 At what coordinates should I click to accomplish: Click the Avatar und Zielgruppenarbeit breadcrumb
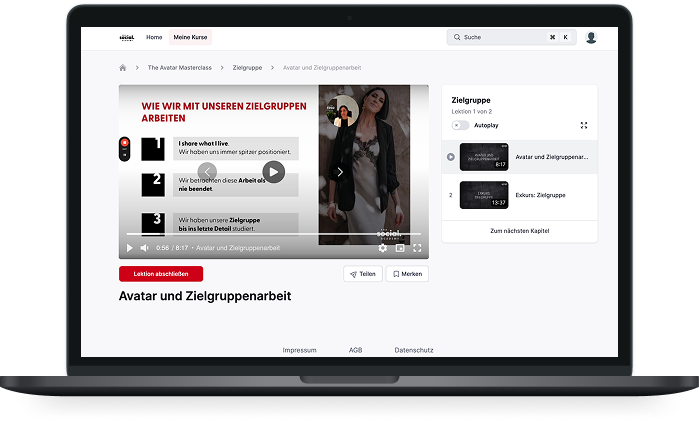coord(322,68)
